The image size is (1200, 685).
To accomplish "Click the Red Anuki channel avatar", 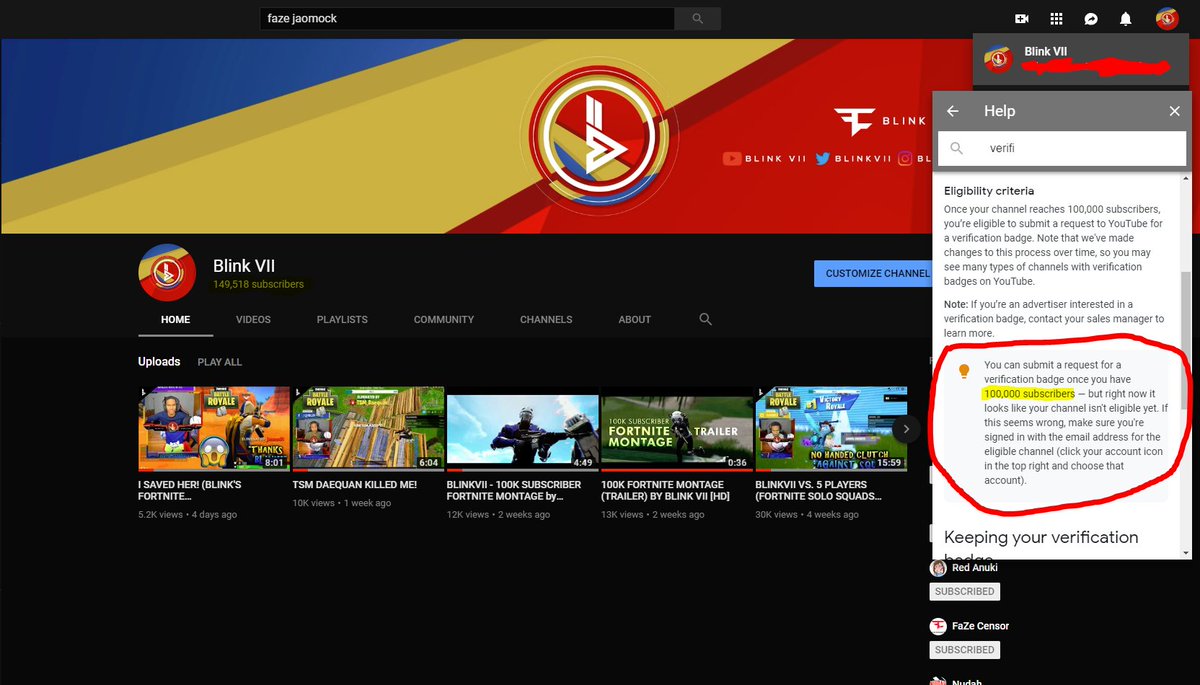I will coord(938,568).
